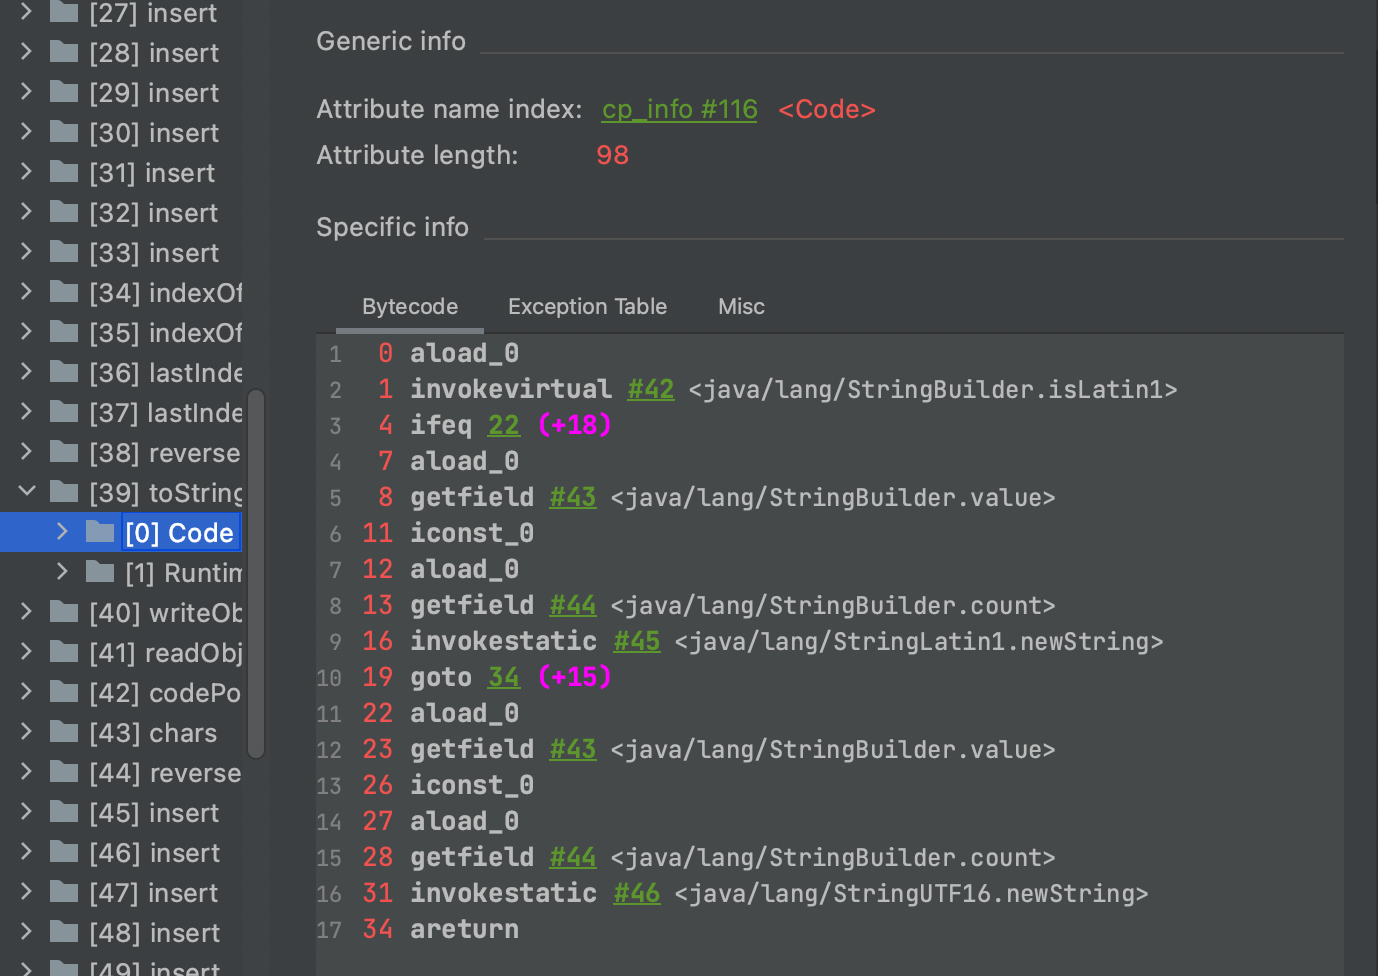1378x976 pixels.
Task: Click the iconst_0 instruction at offset 11
Action: point(472,533)
